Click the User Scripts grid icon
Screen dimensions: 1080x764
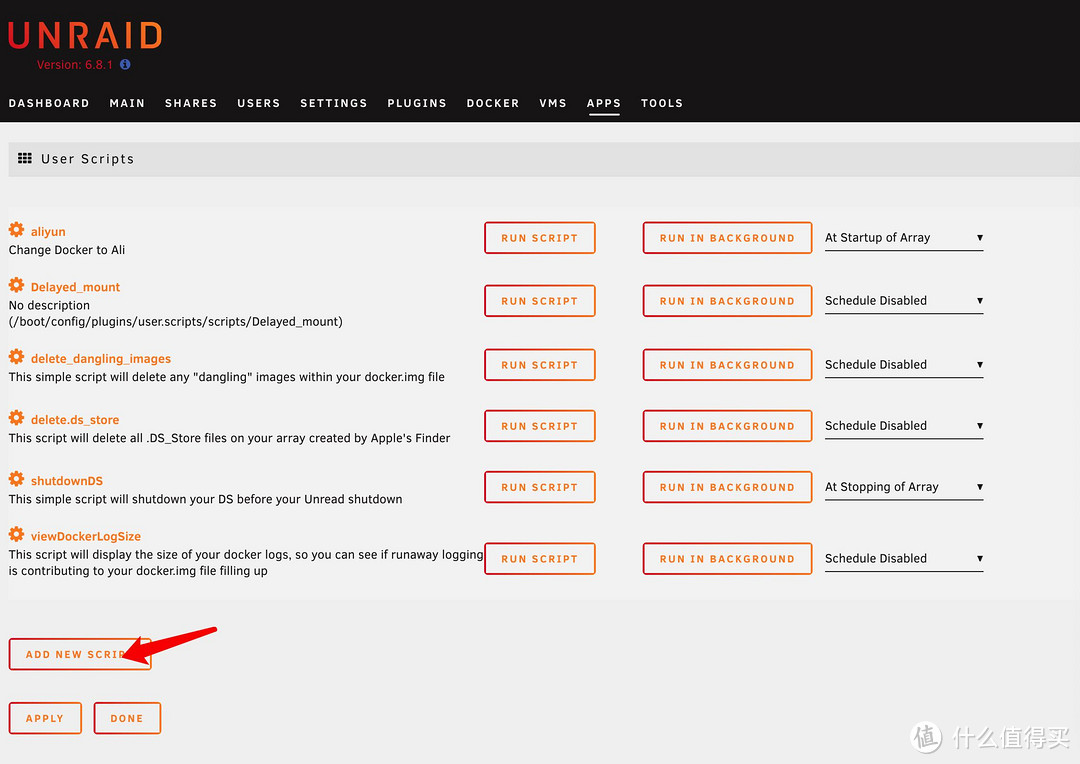point(25,158)
